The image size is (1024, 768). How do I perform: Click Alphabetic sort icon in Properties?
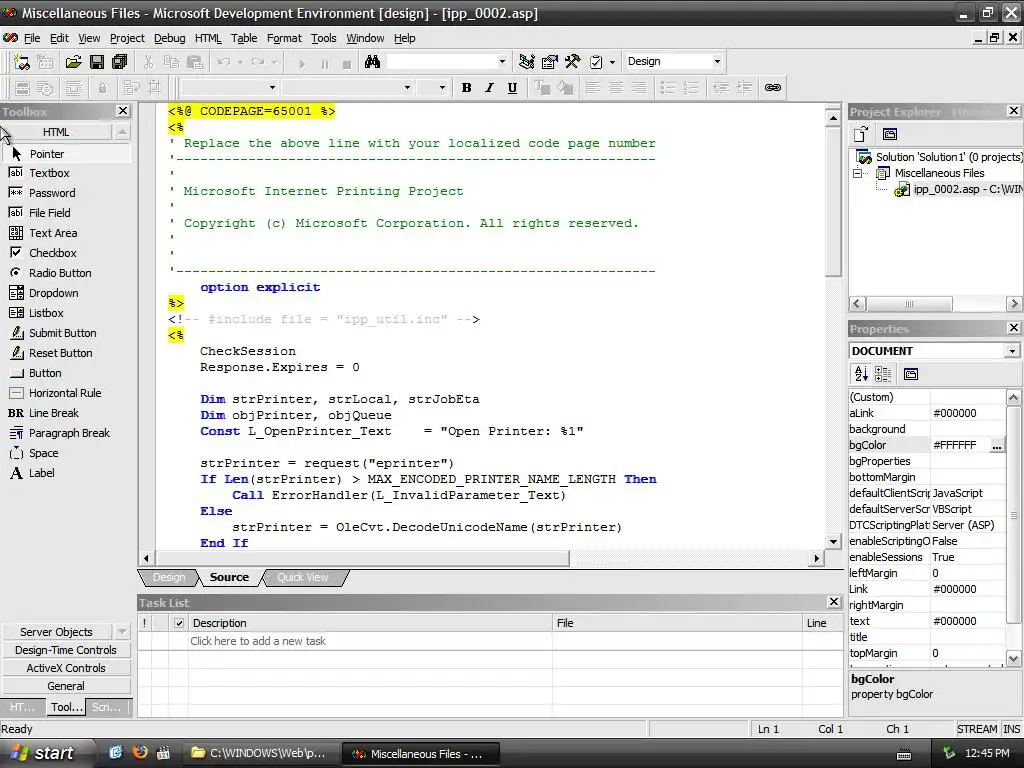(861, 374)
